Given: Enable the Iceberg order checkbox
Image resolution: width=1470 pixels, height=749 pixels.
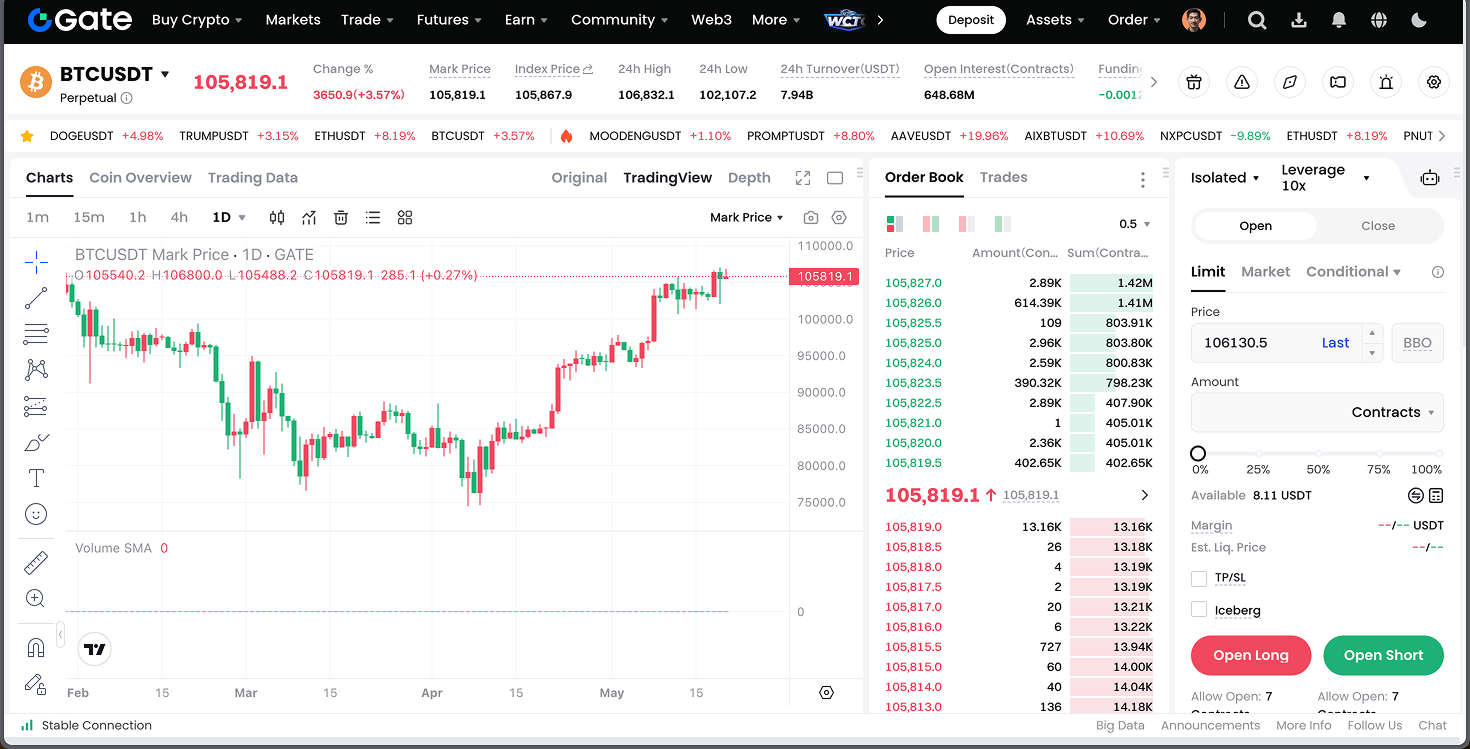Looking at the screenshot, I should 1199,610.
